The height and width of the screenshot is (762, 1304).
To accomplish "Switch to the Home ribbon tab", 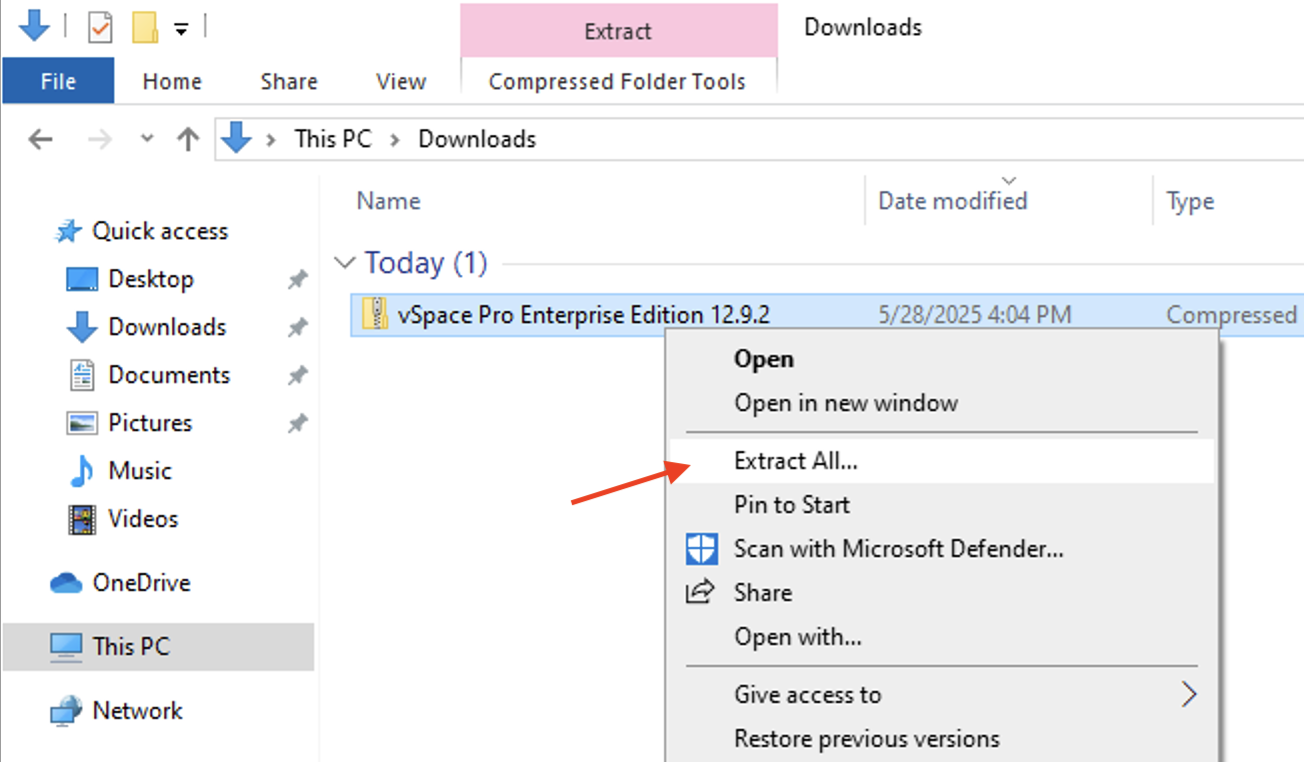I will coord(172,81).
